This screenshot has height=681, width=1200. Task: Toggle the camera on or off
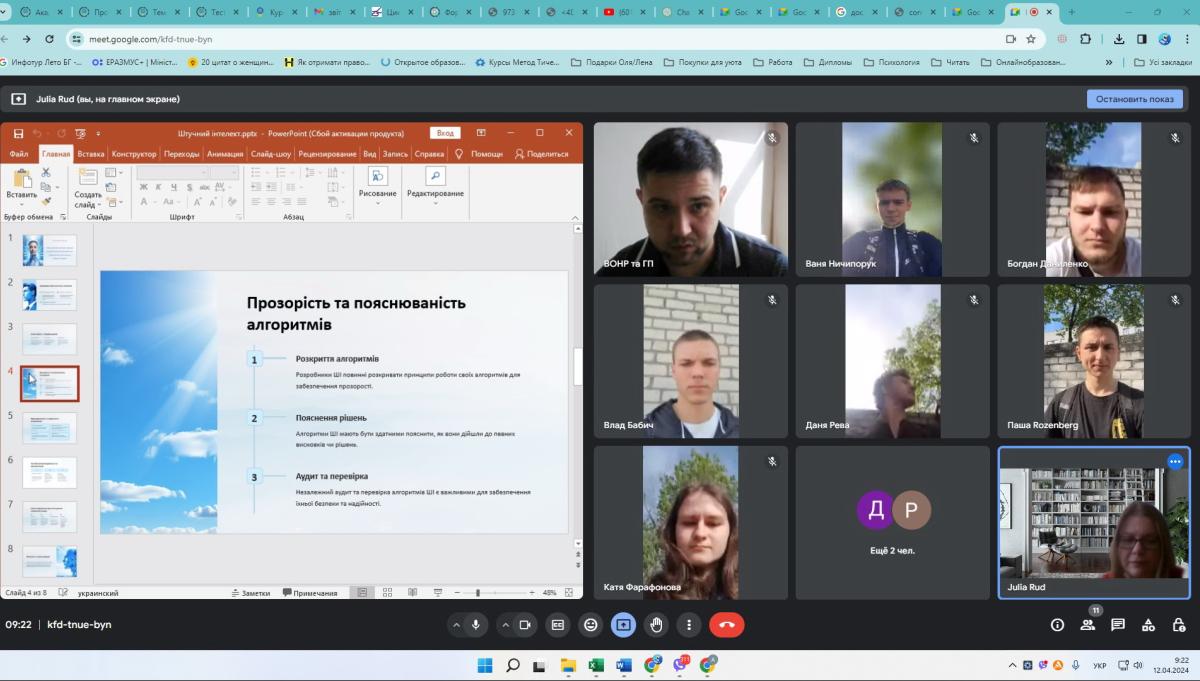[x=524, y=625]
